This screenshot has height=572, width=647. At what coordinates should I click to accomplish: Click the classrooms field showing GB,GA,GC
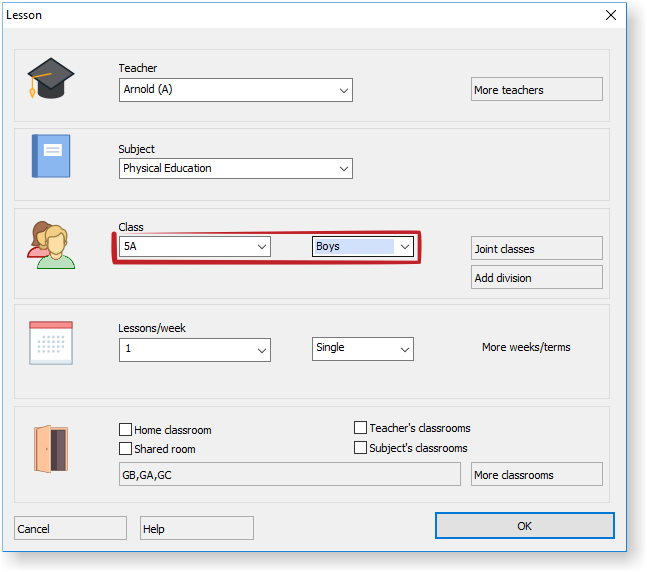[289, 475]
